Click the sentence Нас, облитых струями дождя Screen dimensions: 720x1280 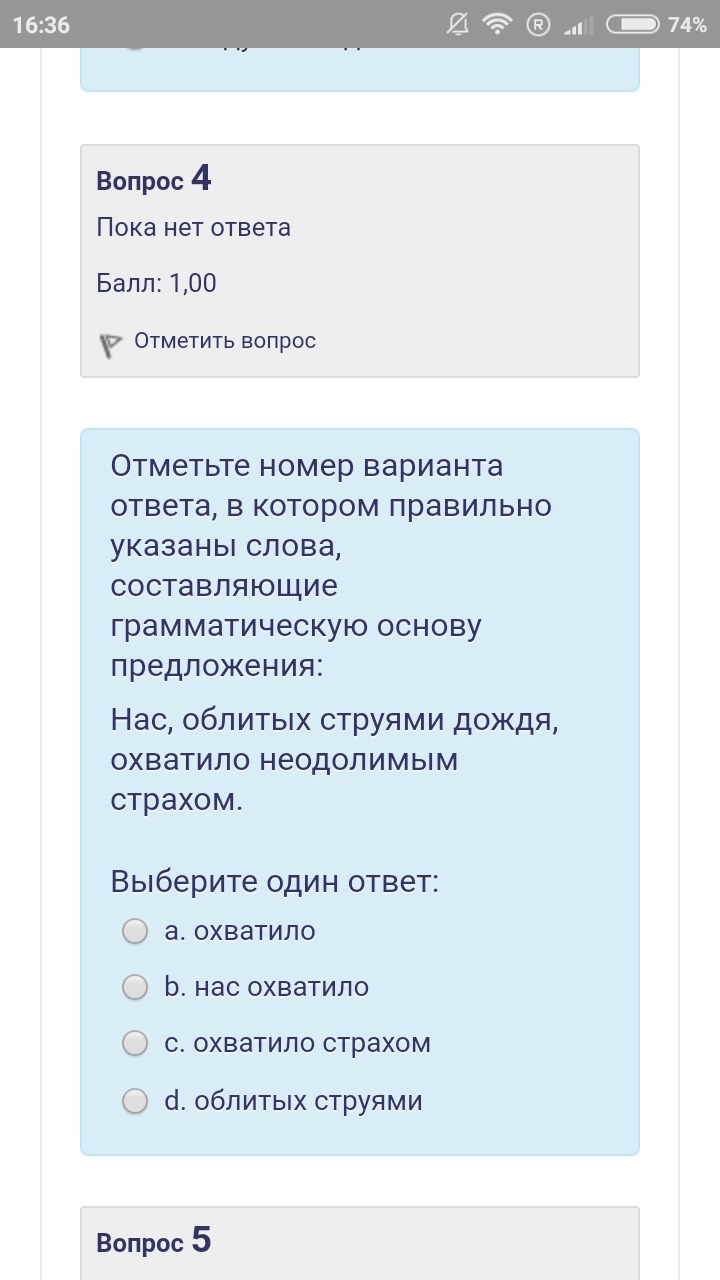[334, 721]
